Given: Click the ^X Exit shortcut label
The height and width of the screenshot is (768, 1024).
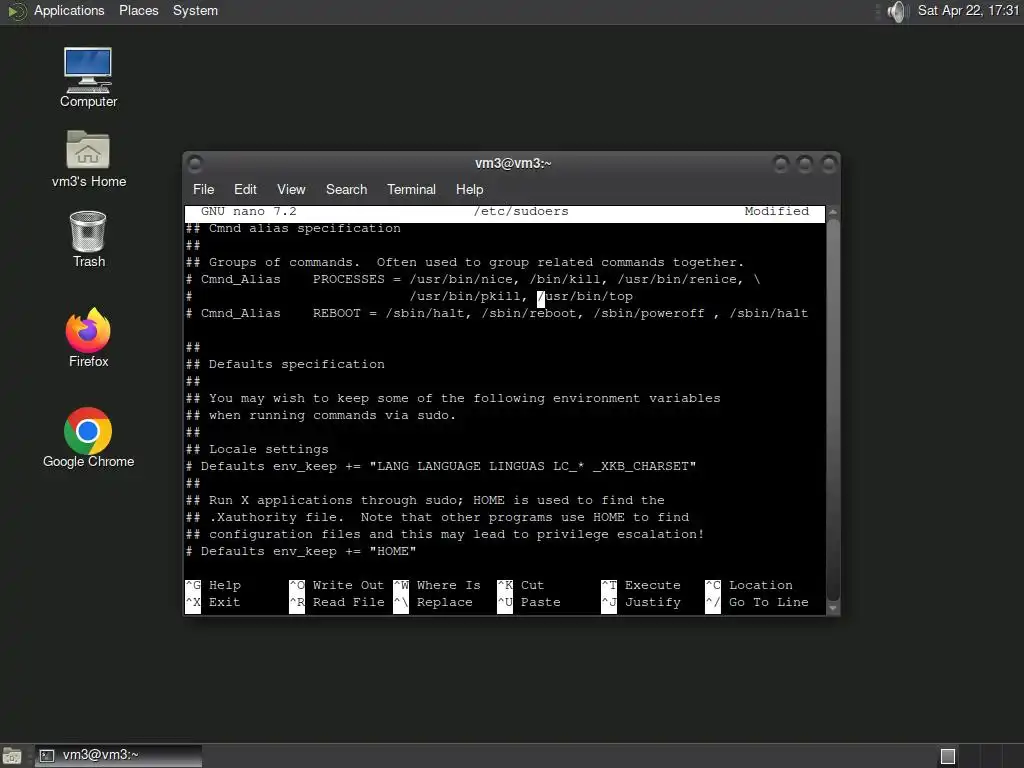Looking at the screenshot, I should (x=213, y=602).
